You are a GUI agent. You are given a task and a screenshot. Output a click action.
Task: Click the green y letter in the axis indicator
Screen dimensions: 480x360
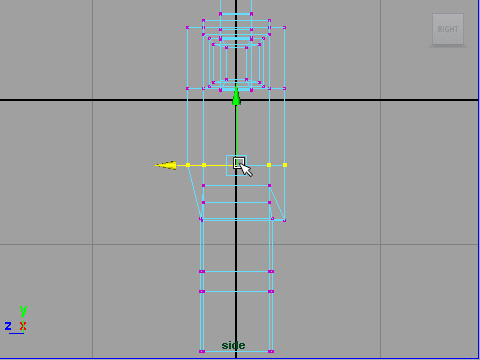tap(23, 310)
